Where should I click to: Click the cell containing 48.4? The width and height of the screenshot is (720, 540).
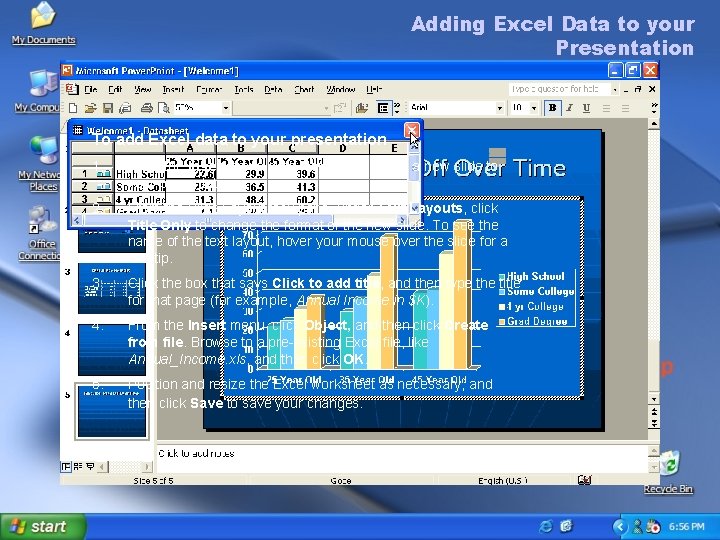point(242,199)
